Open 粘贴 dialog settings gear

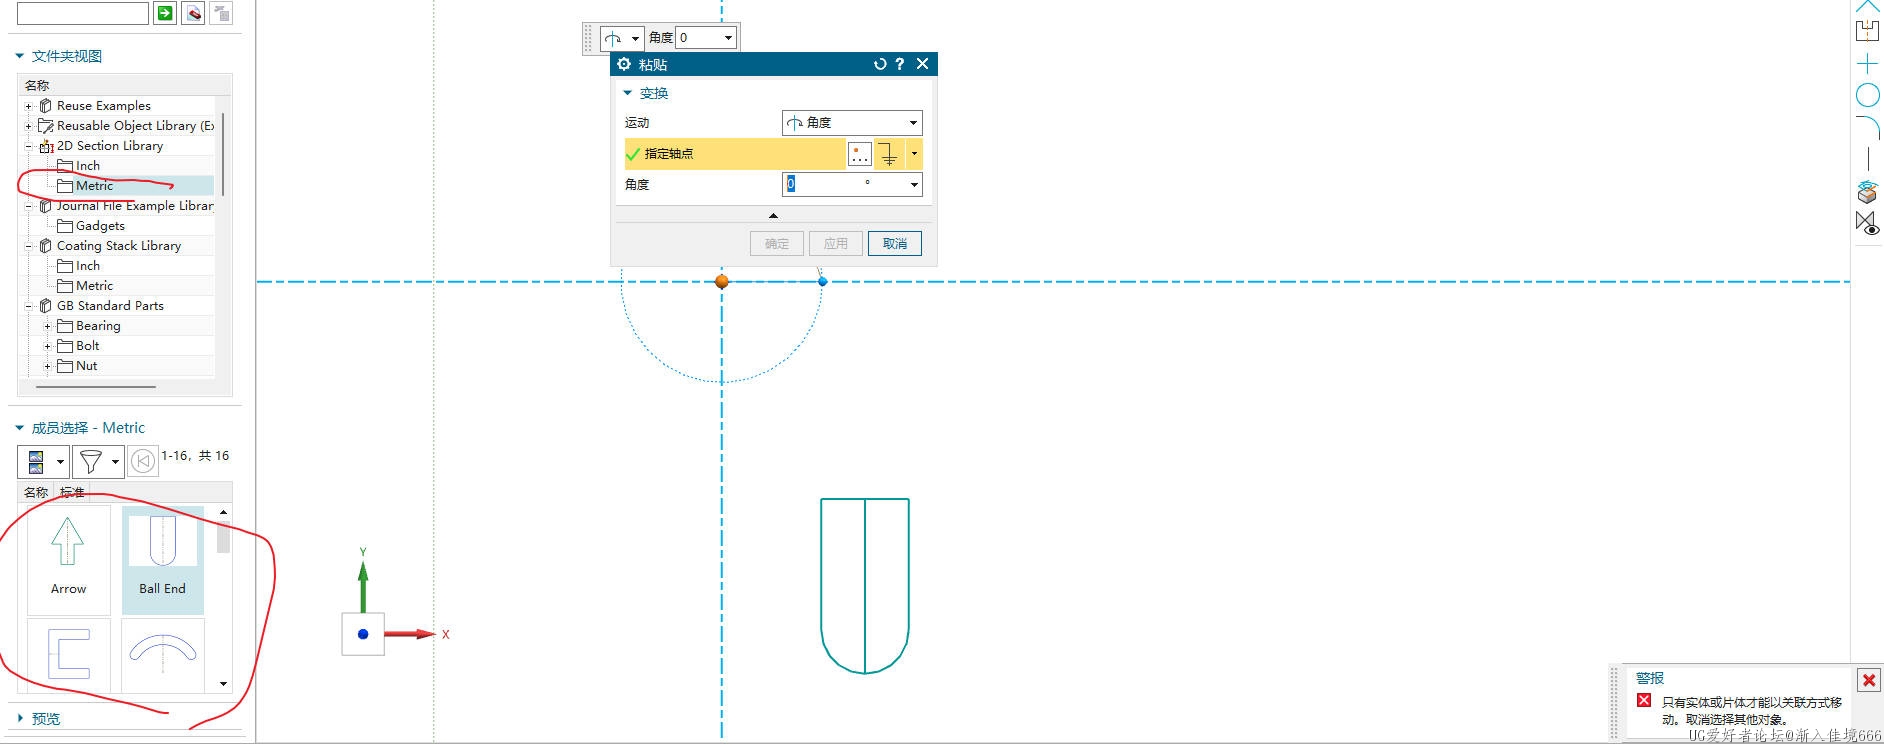[x=624, y=64]
